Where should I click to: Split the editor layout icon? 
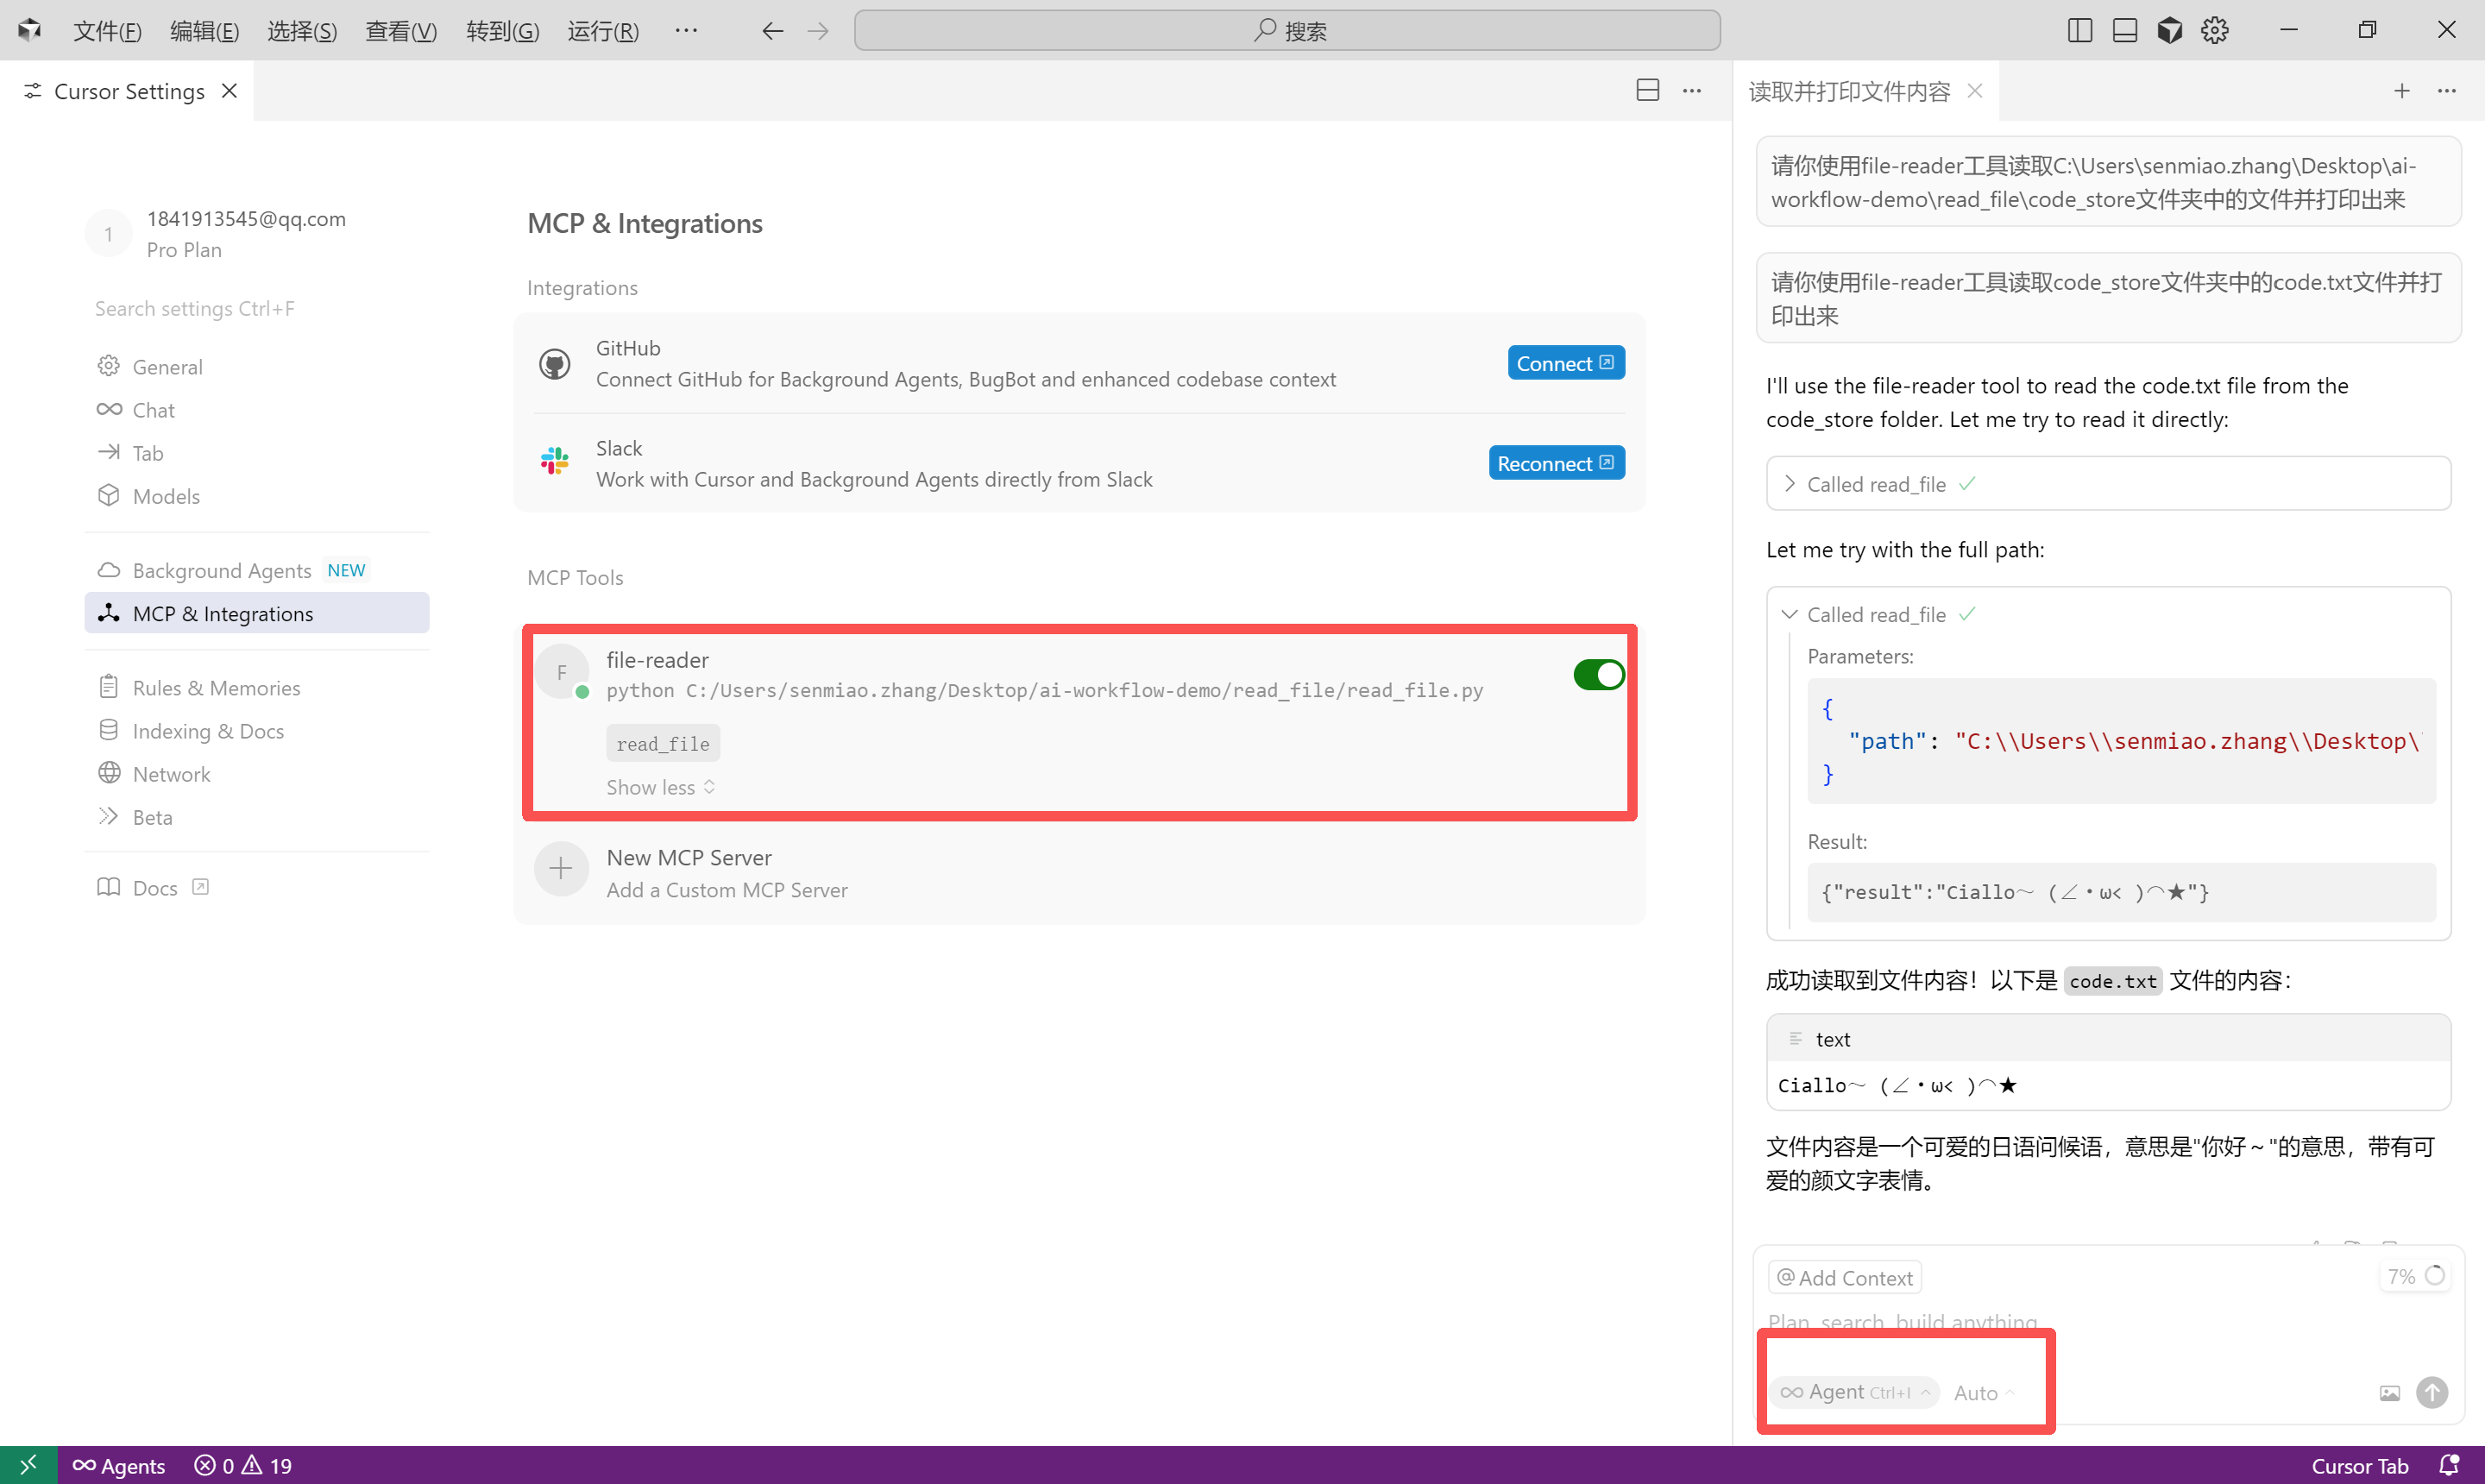click(1647, 90)
